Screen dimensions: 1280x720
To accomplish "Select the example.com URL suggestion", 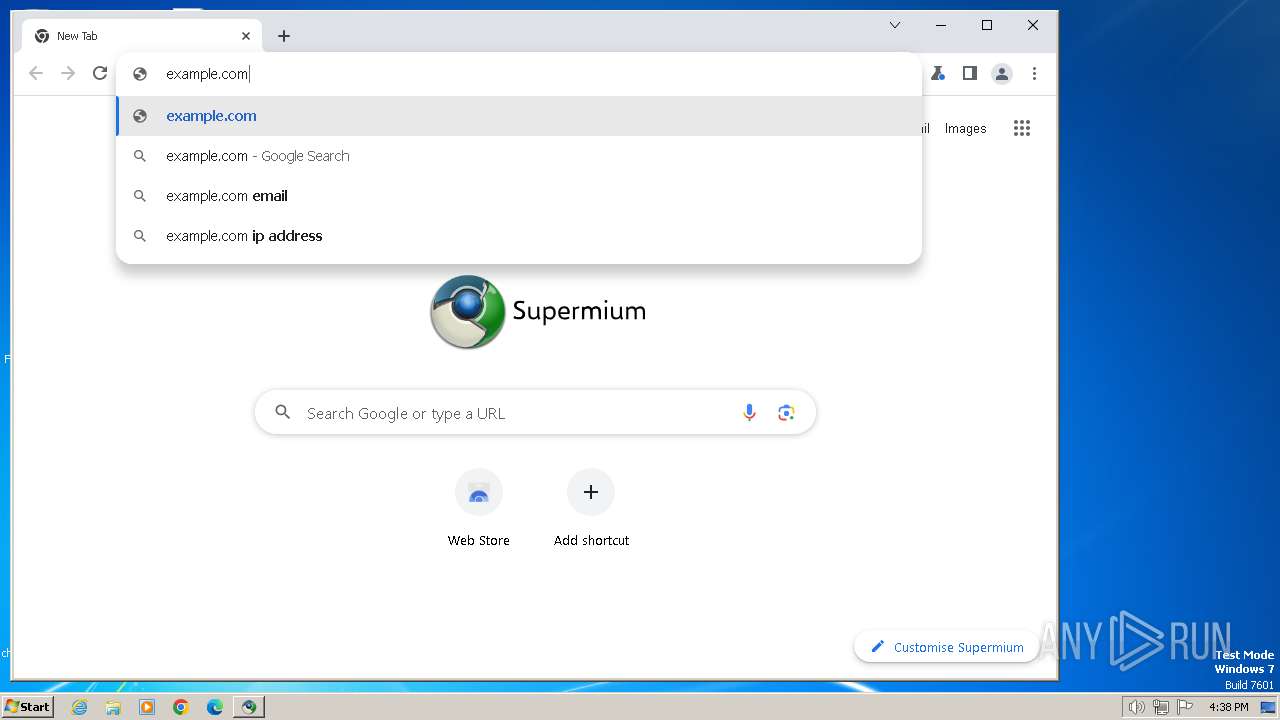I will [x=519, y=116].
